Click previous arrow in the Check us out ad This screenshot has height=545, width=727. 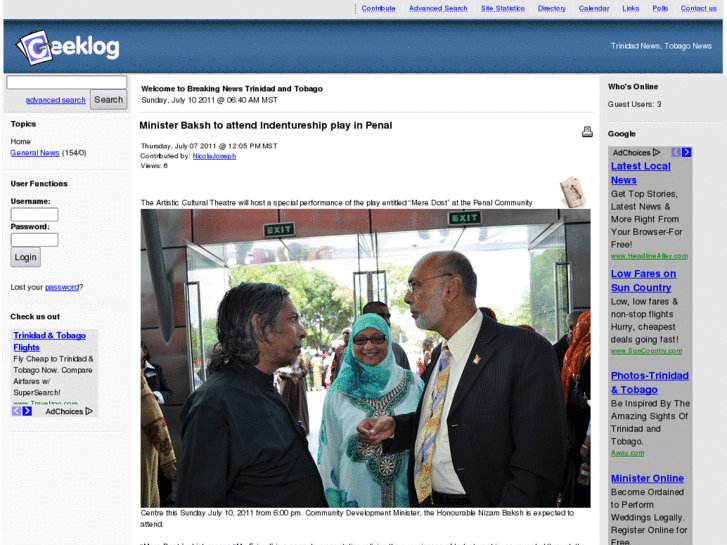click(x=16, y=411)
